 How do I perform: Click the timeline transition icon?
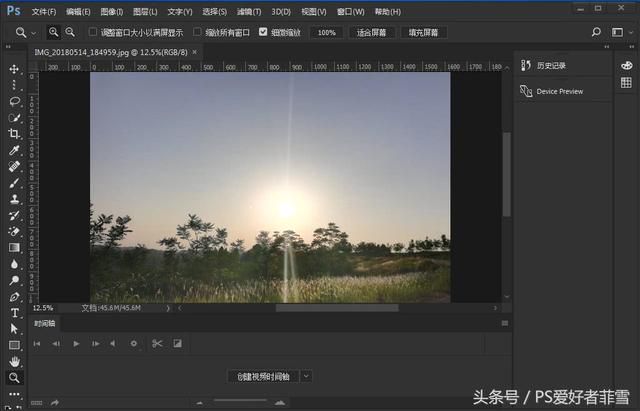click(178, 344)
